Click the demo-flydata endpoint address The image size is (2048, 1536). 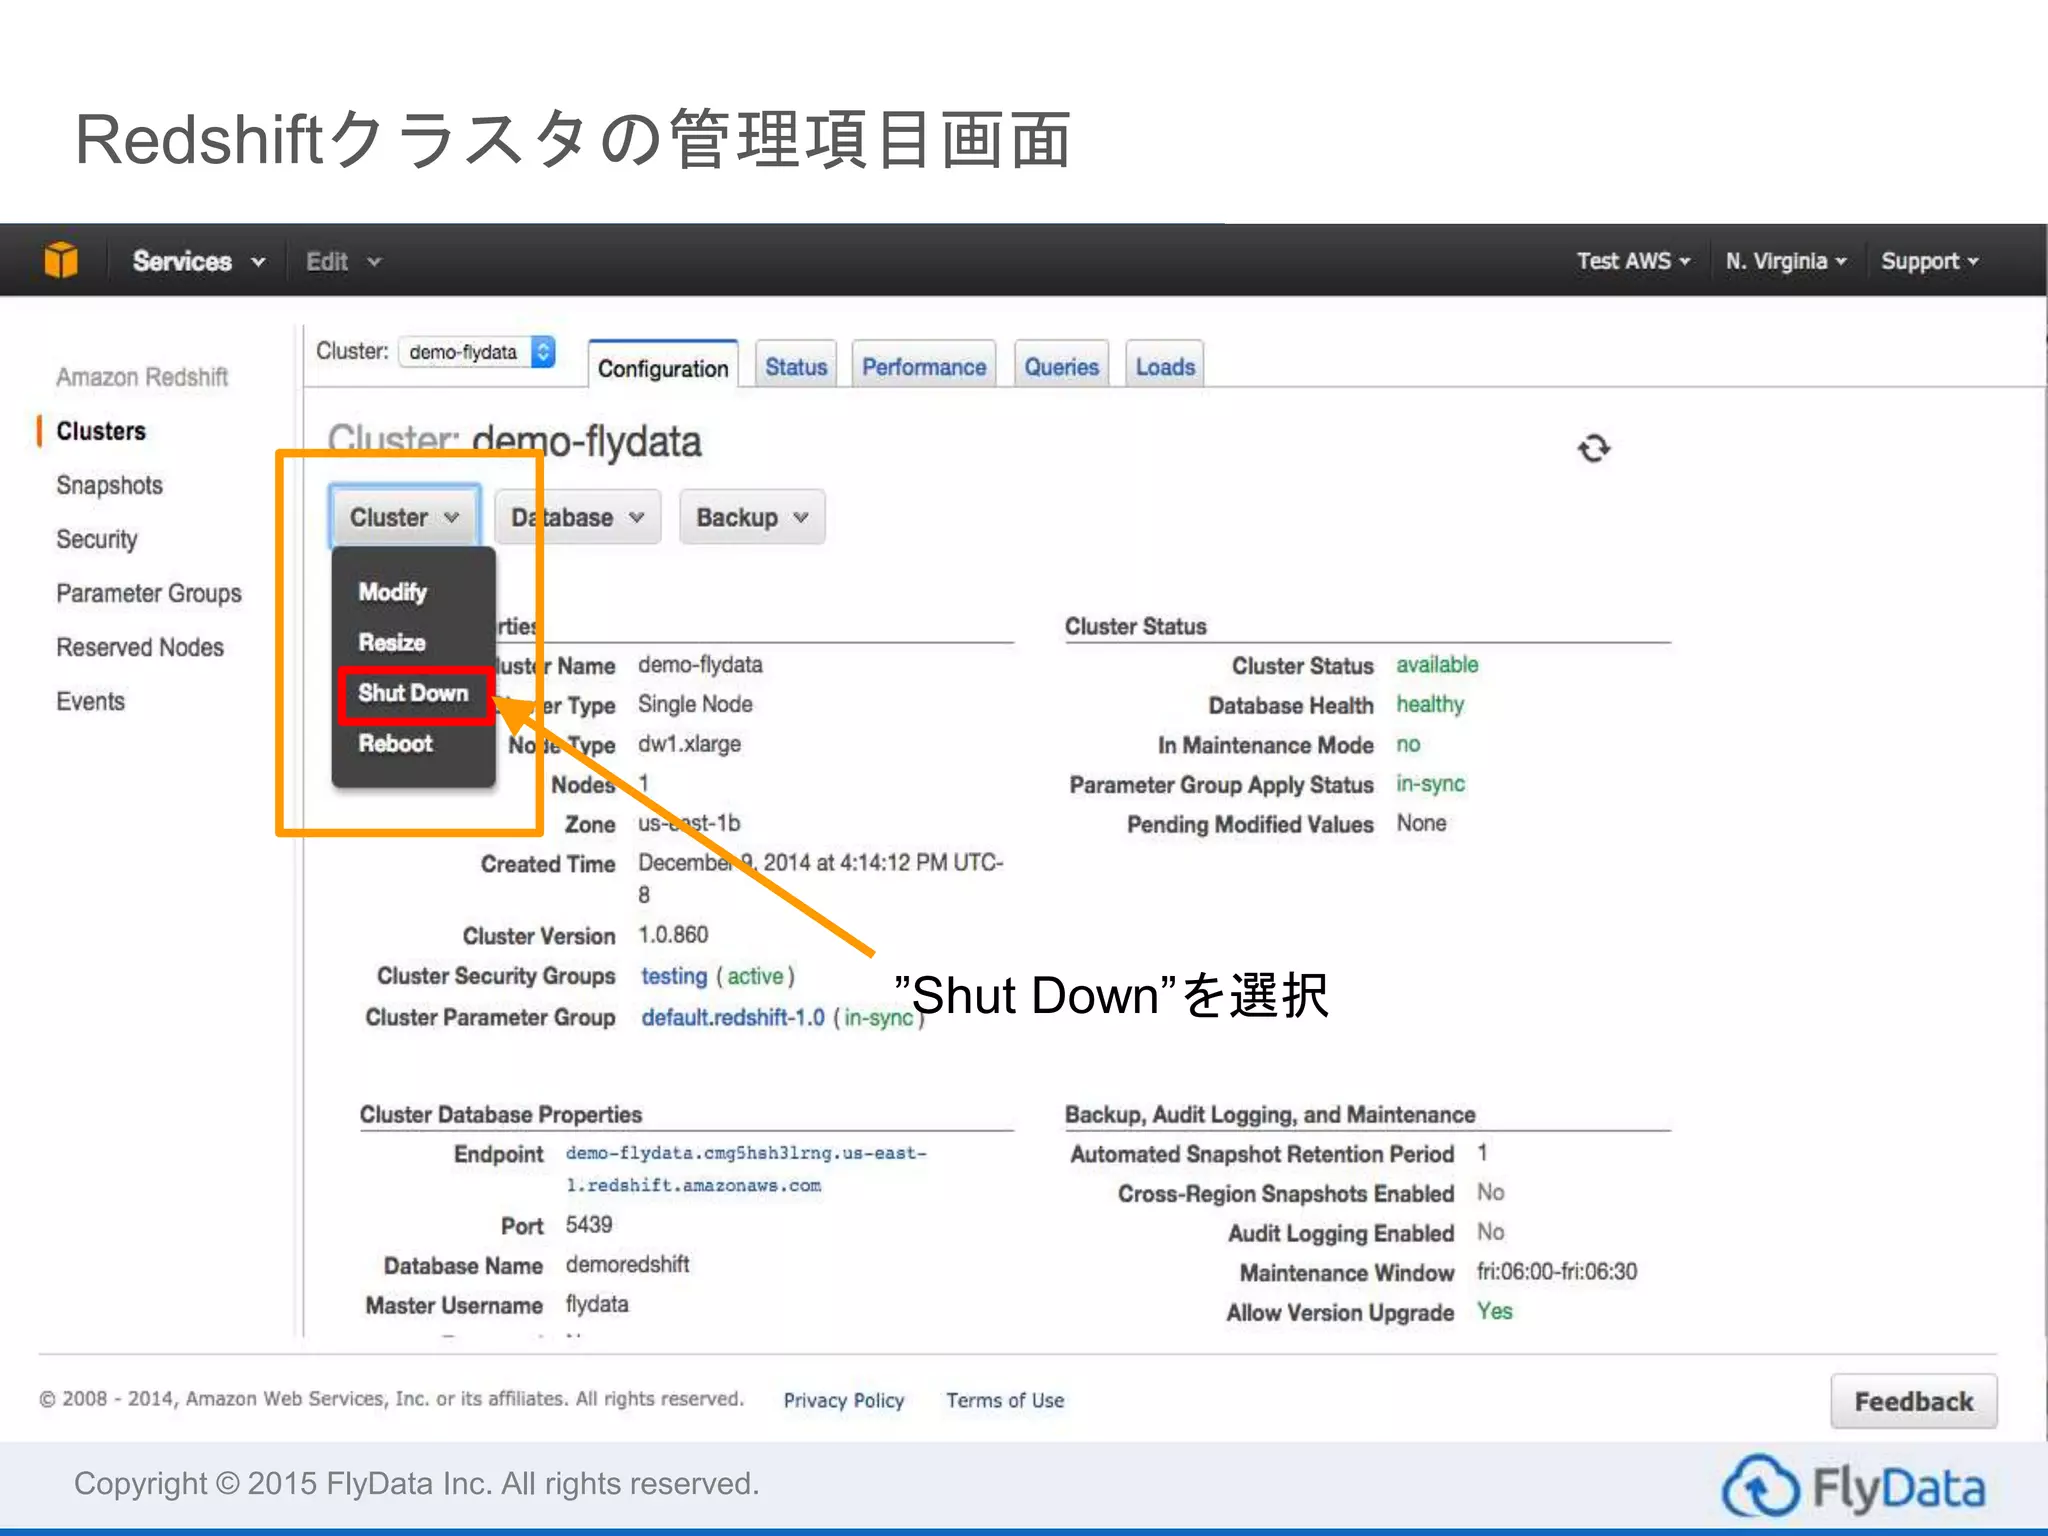tap(746, 1169)
